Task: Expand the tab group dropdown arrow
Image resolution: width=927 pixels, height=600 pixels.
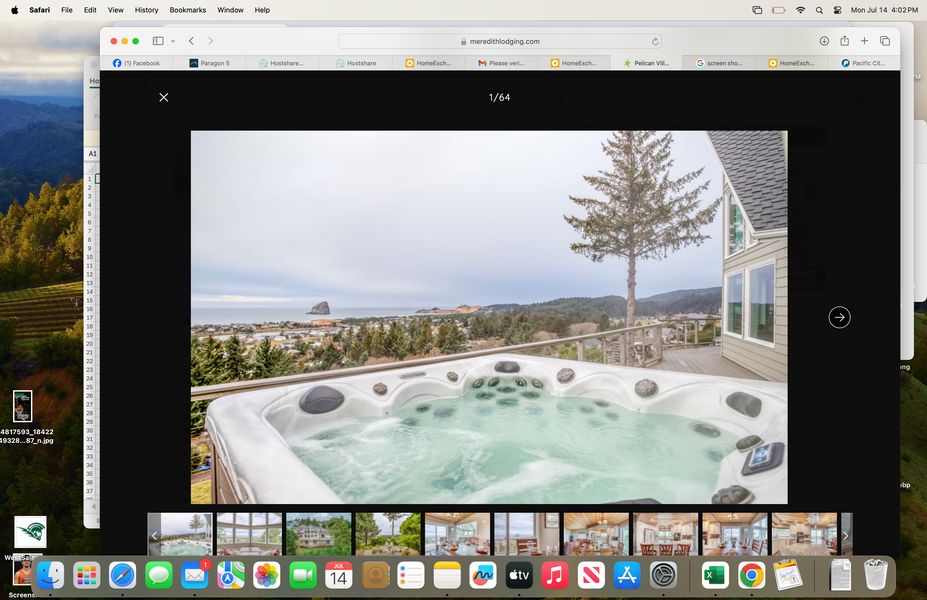Action: (x=173, y=41)
